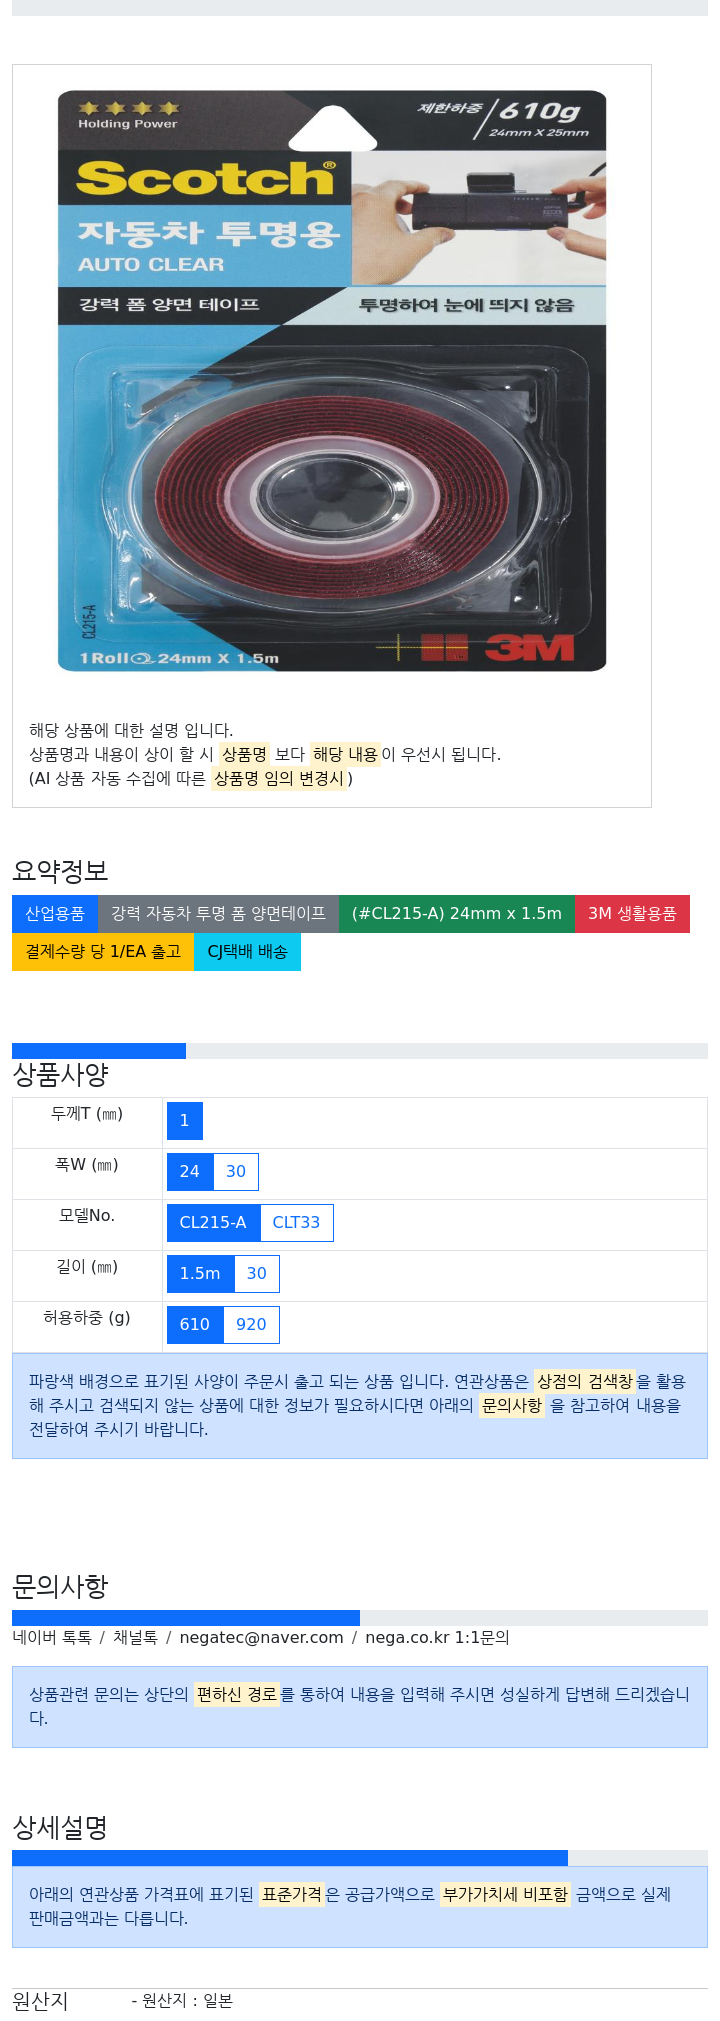720x2021 pixels.
Task: Click the 네이버 톡톡 contact option
Action: (x=52, y=1638)
